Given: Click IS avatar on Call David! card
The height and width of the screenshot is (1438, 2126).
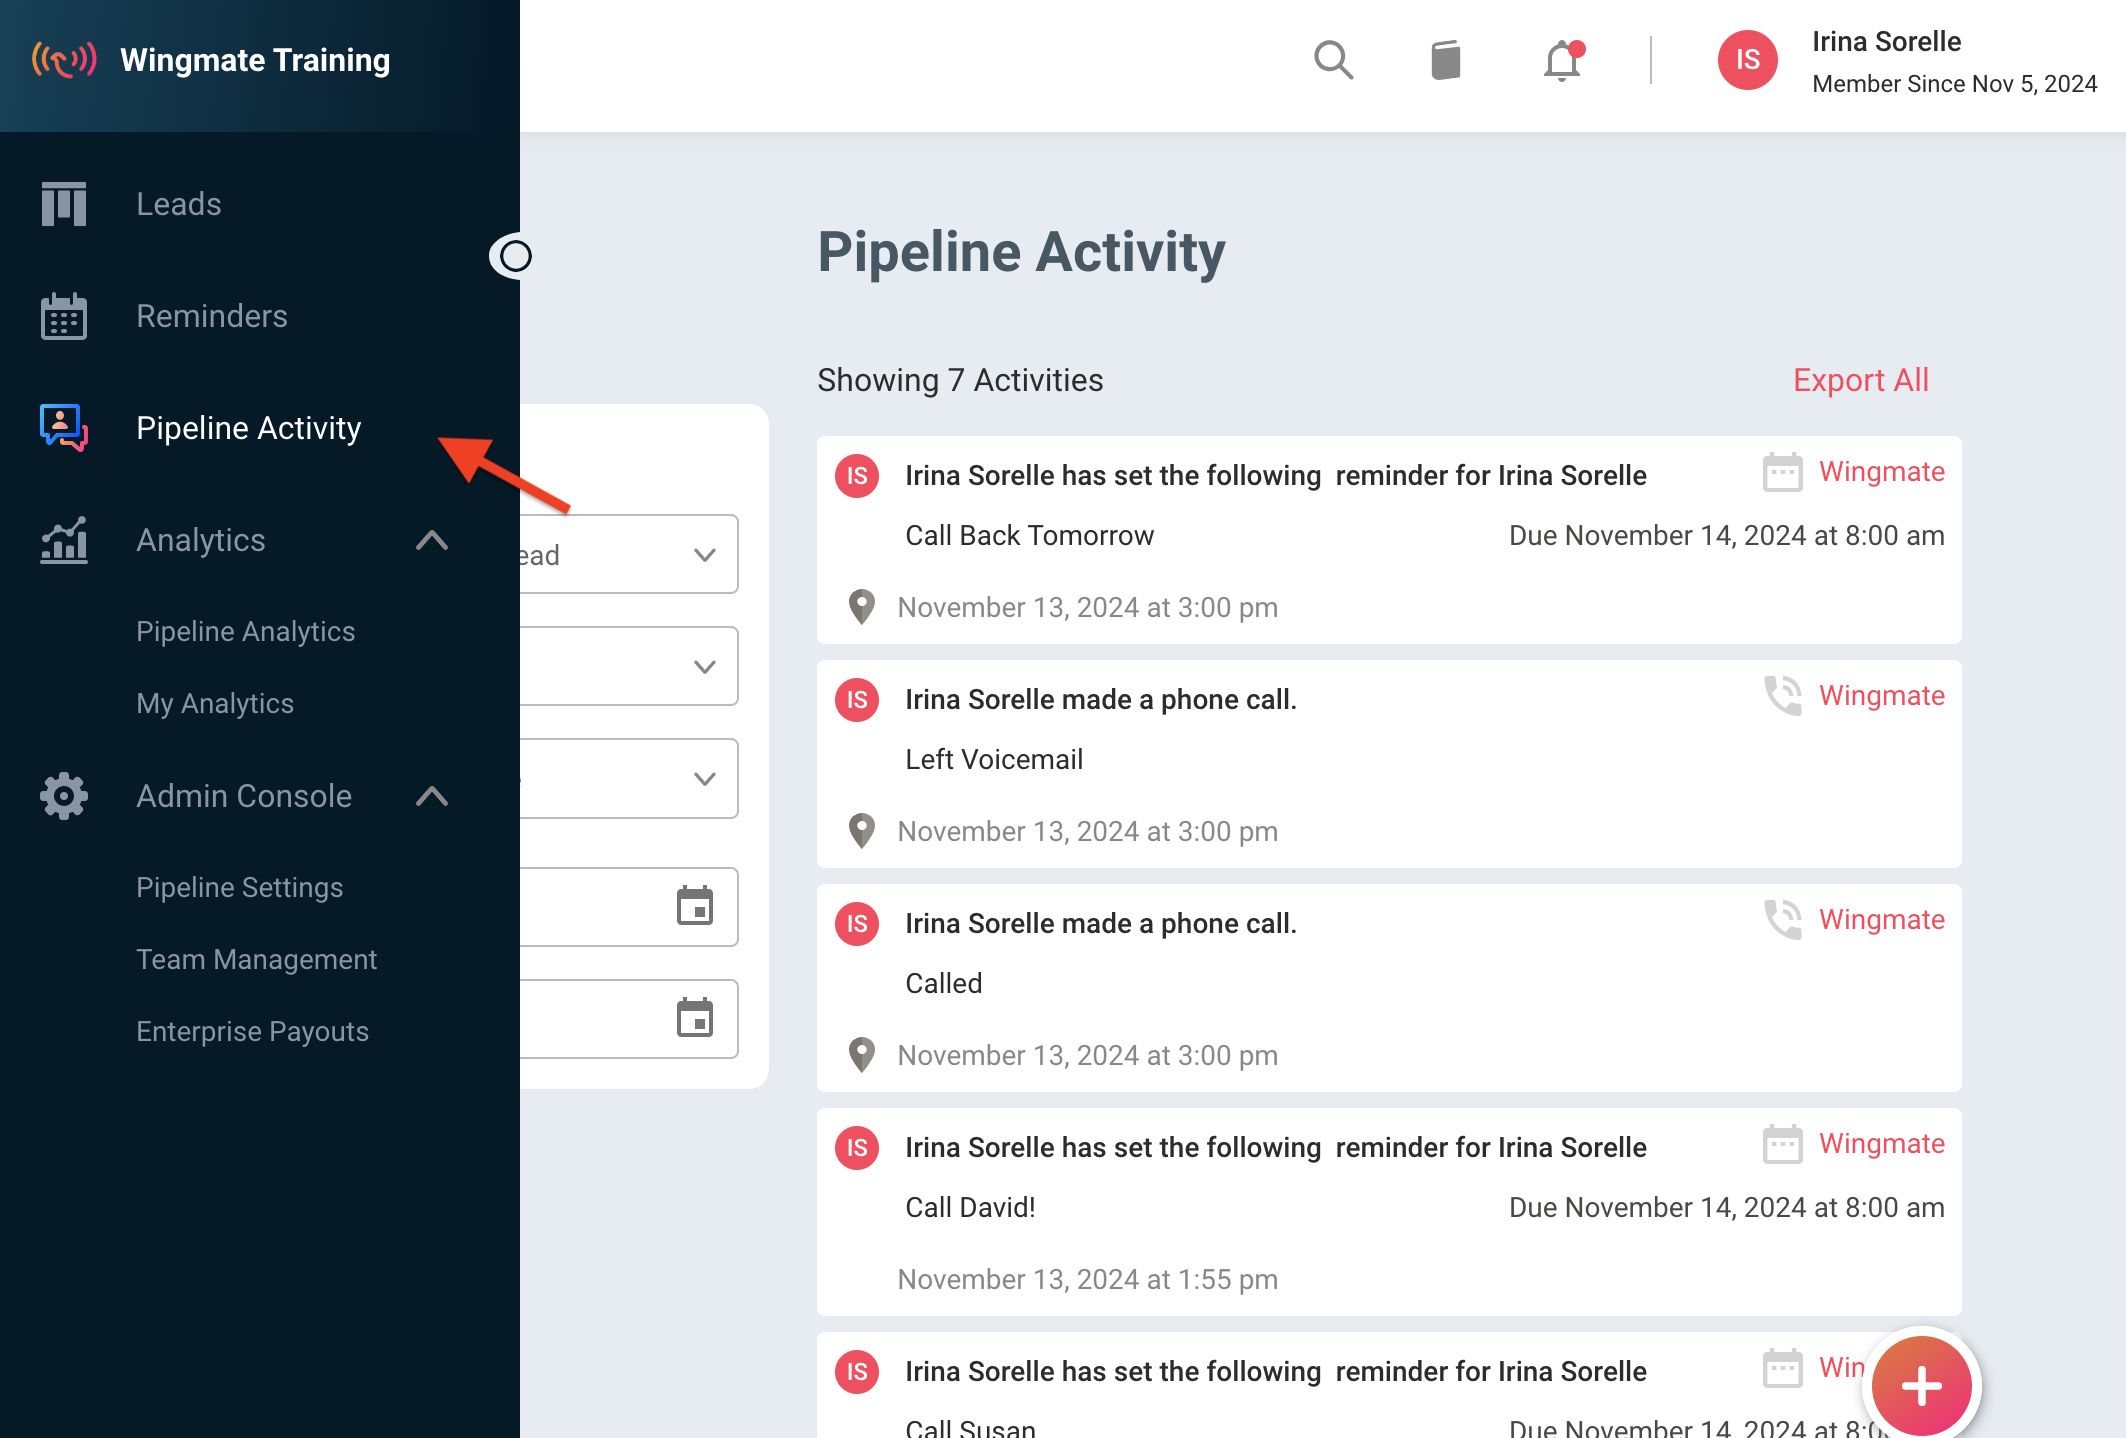Looking at the screenshot, I should tap(857, 1148).
